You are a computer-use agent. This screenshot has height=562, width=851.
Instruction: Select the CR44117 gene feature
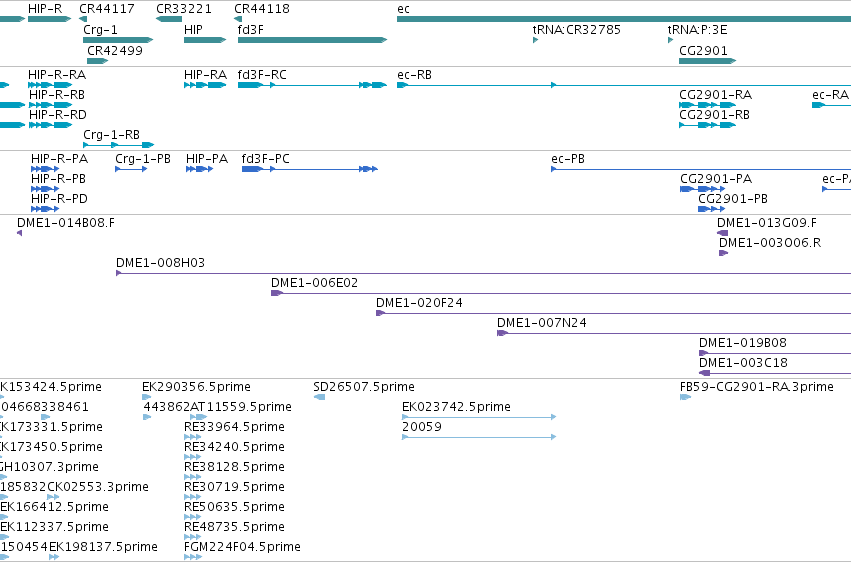coord(82,19)
